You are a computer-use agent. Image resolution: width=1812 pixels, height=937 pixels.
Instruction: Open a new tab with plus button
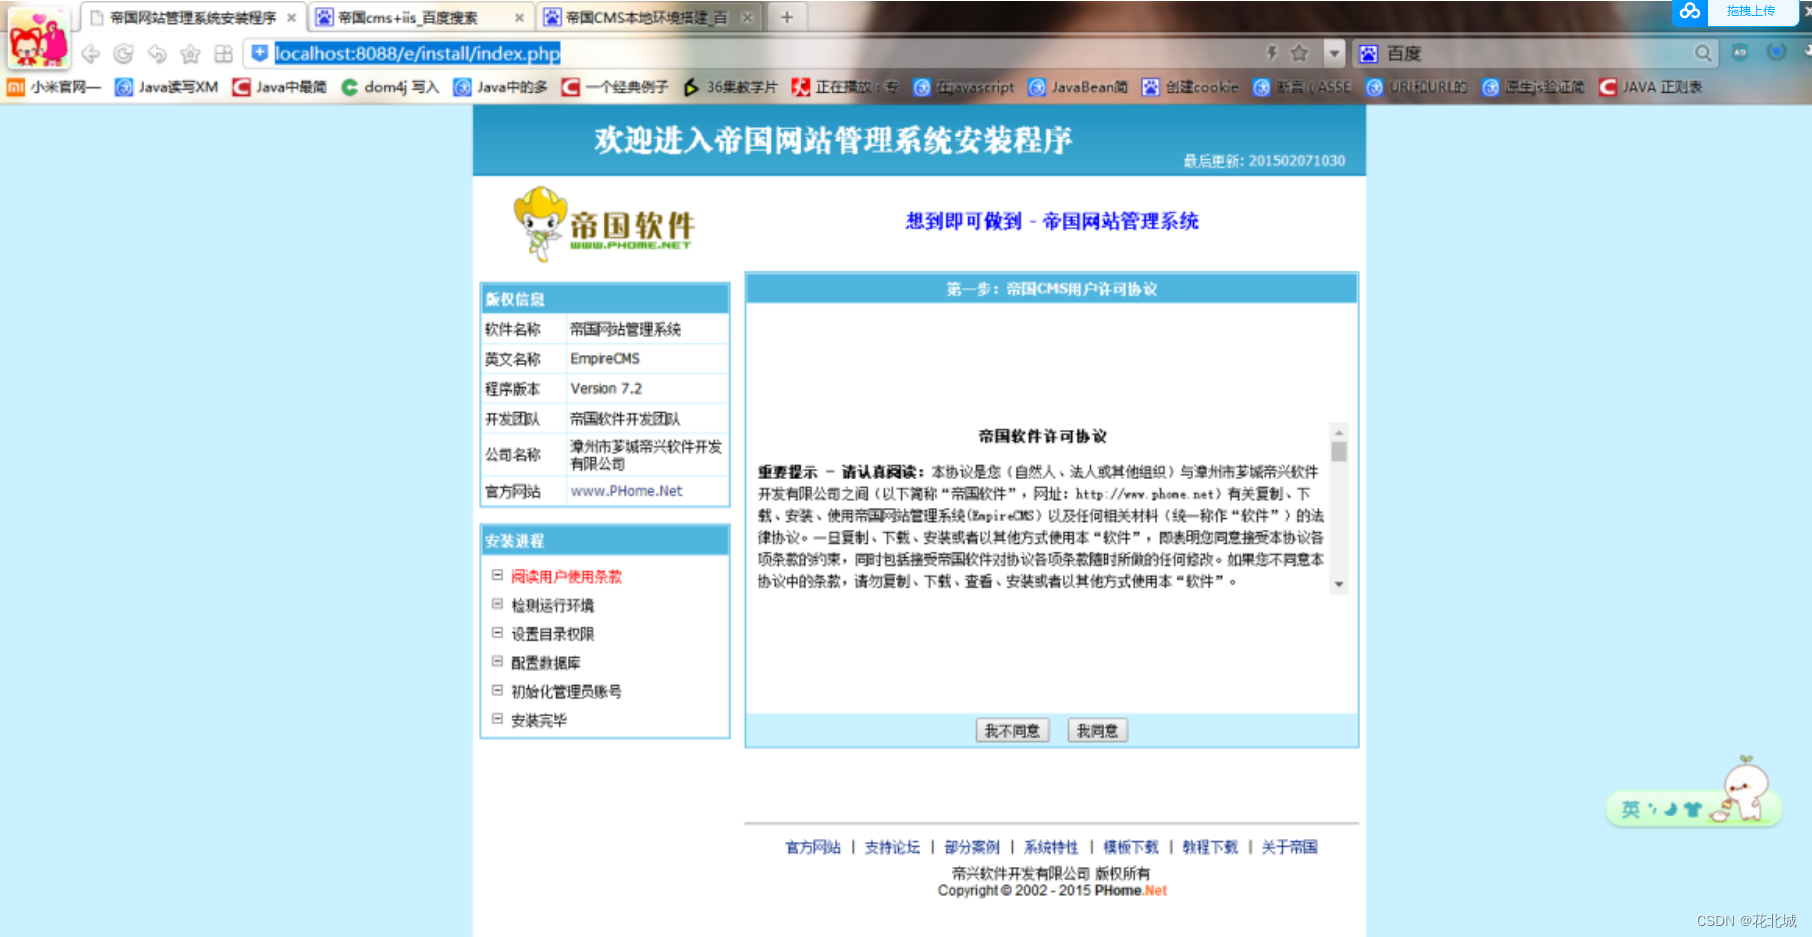tap(787, 17)
